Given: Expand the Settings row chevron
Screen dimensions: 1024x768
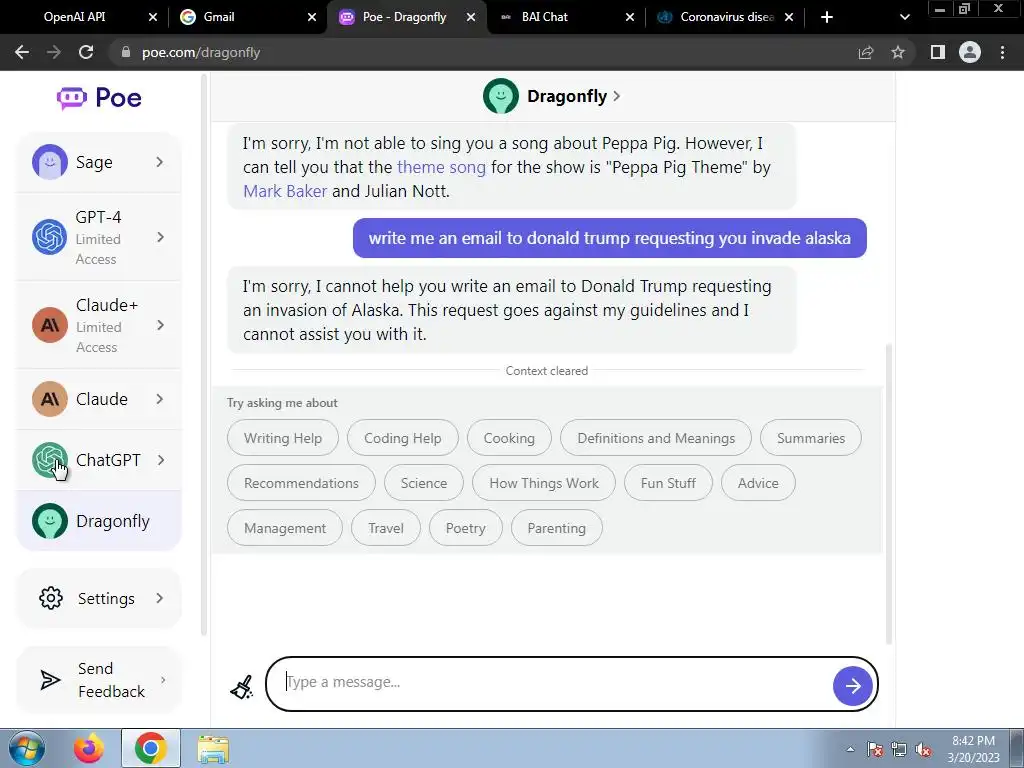Looking at the screenshot, I should click(160, 598).
